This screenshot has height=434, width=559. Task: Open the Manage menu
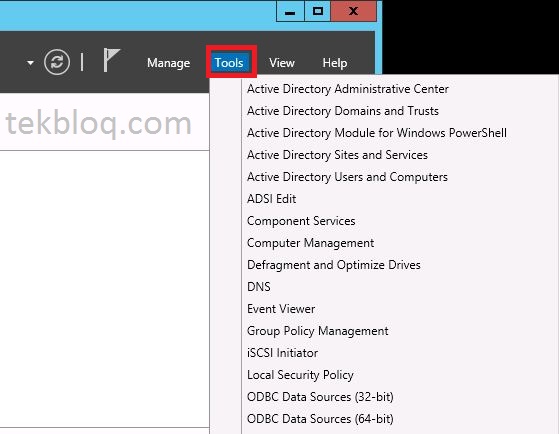(x=168, y=63)
